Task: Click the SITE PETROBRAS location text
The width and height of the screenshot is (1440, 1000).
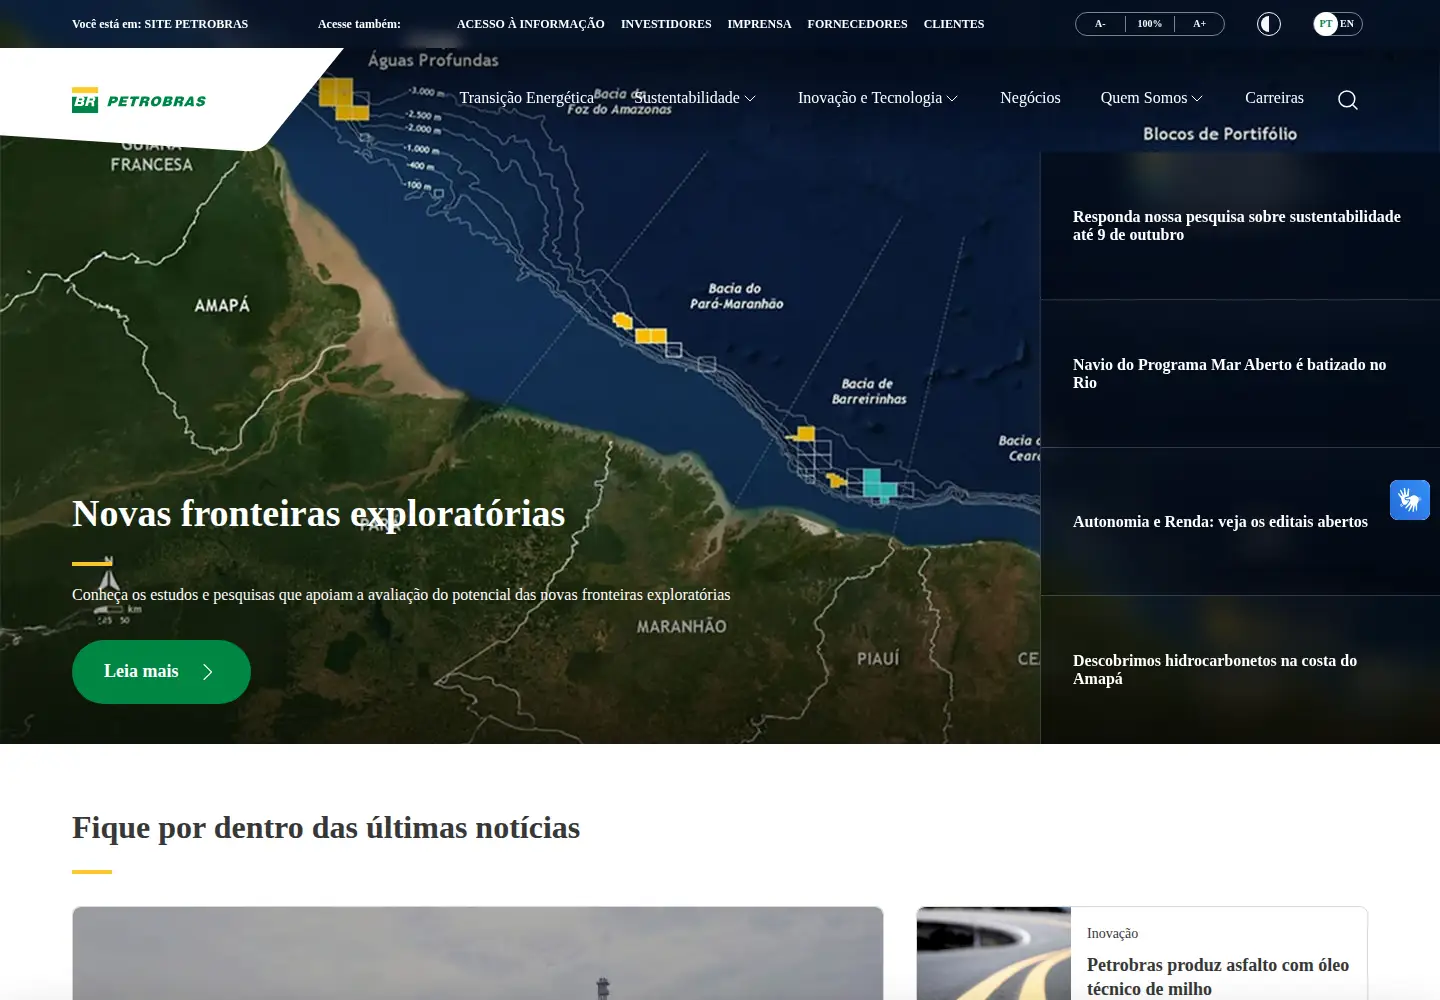Action: click(x=196, y=24)
